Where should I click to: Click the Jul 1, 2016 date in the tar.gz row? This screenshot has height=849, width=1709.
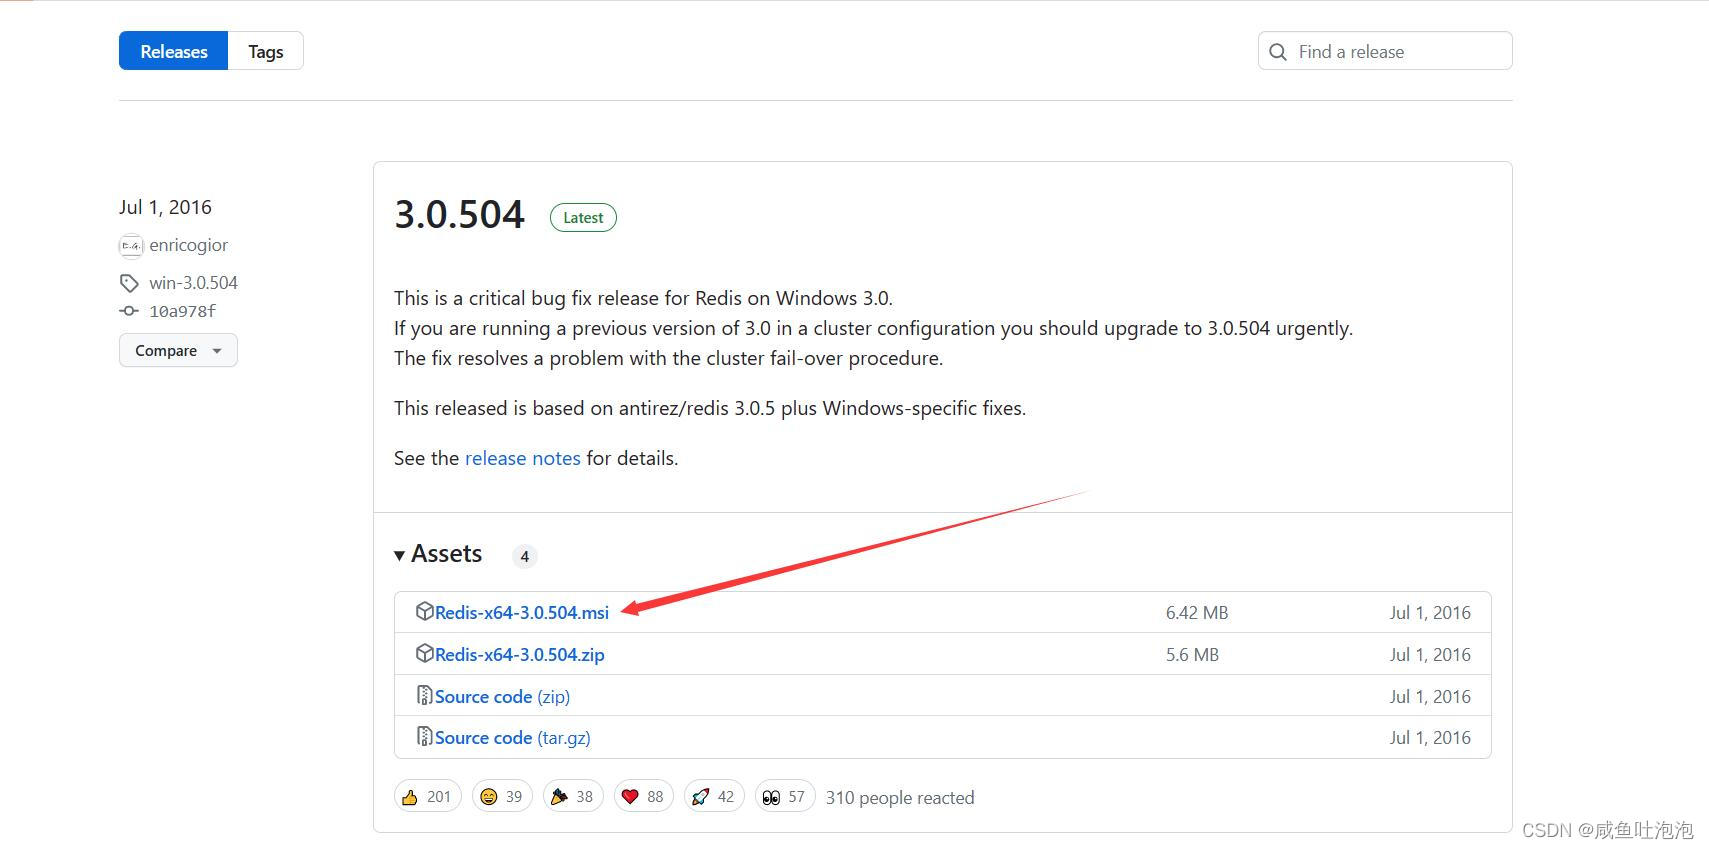point(1430,737)
